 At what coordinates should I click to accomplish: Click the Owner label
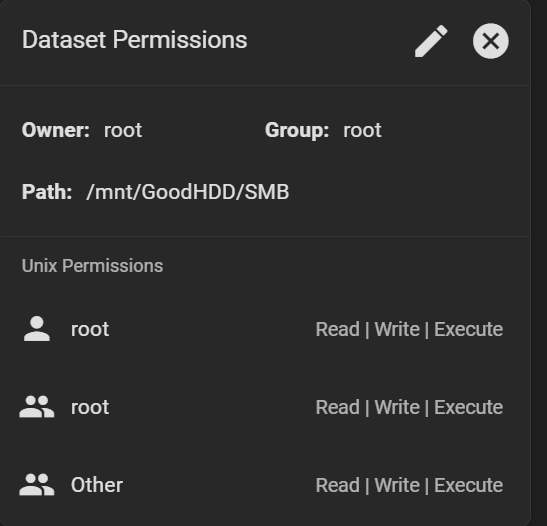56,130
